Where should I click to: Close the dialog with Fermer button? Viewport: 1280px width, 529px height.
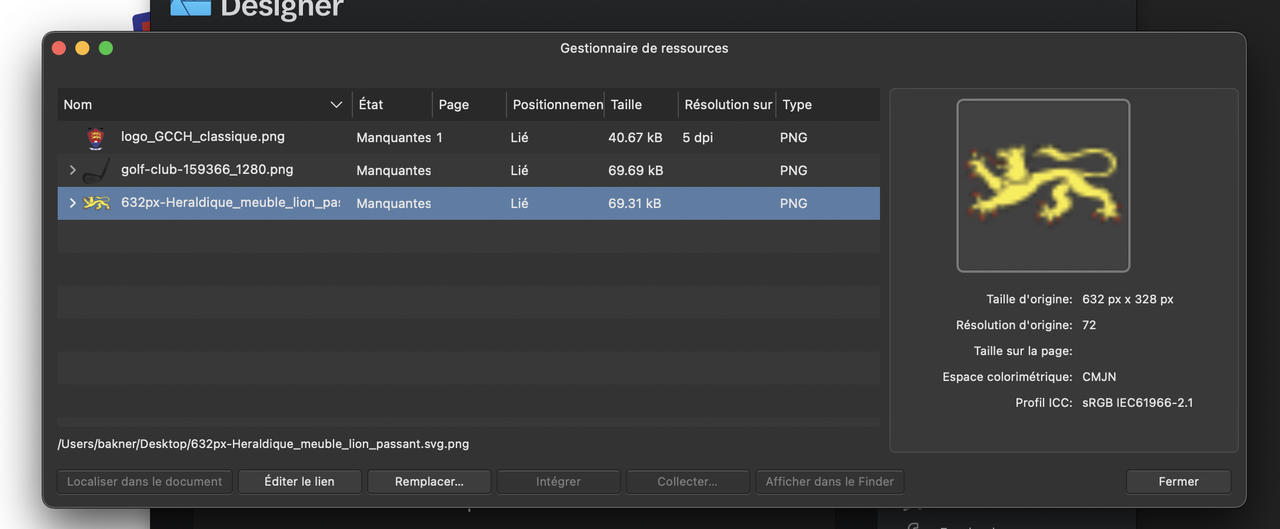pyautogui.click(x=1178, y=482)
